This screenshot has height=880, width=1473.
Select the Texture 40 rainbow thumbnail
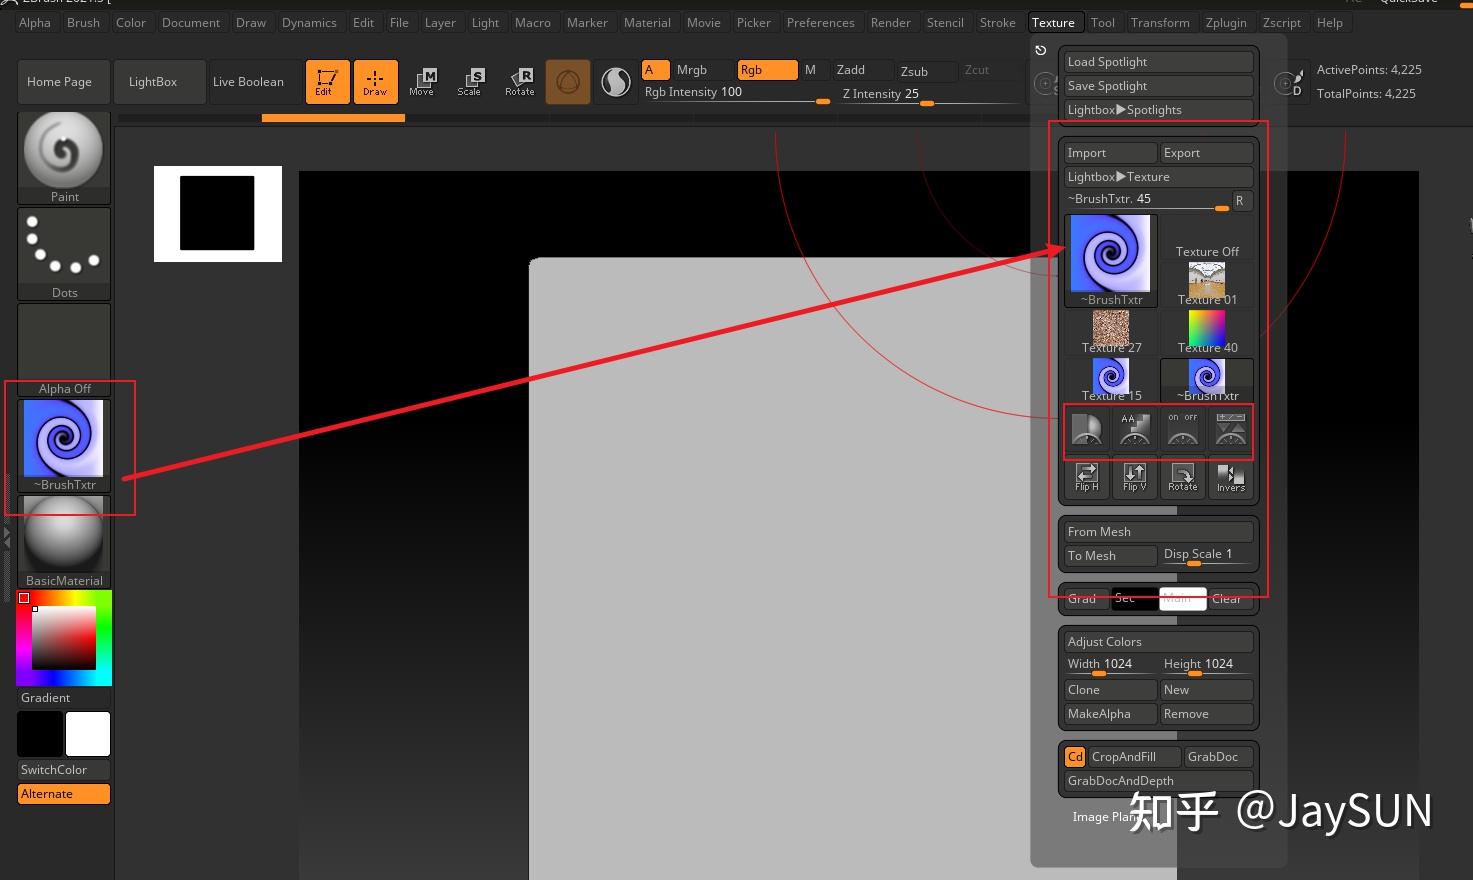(1207, 332)
